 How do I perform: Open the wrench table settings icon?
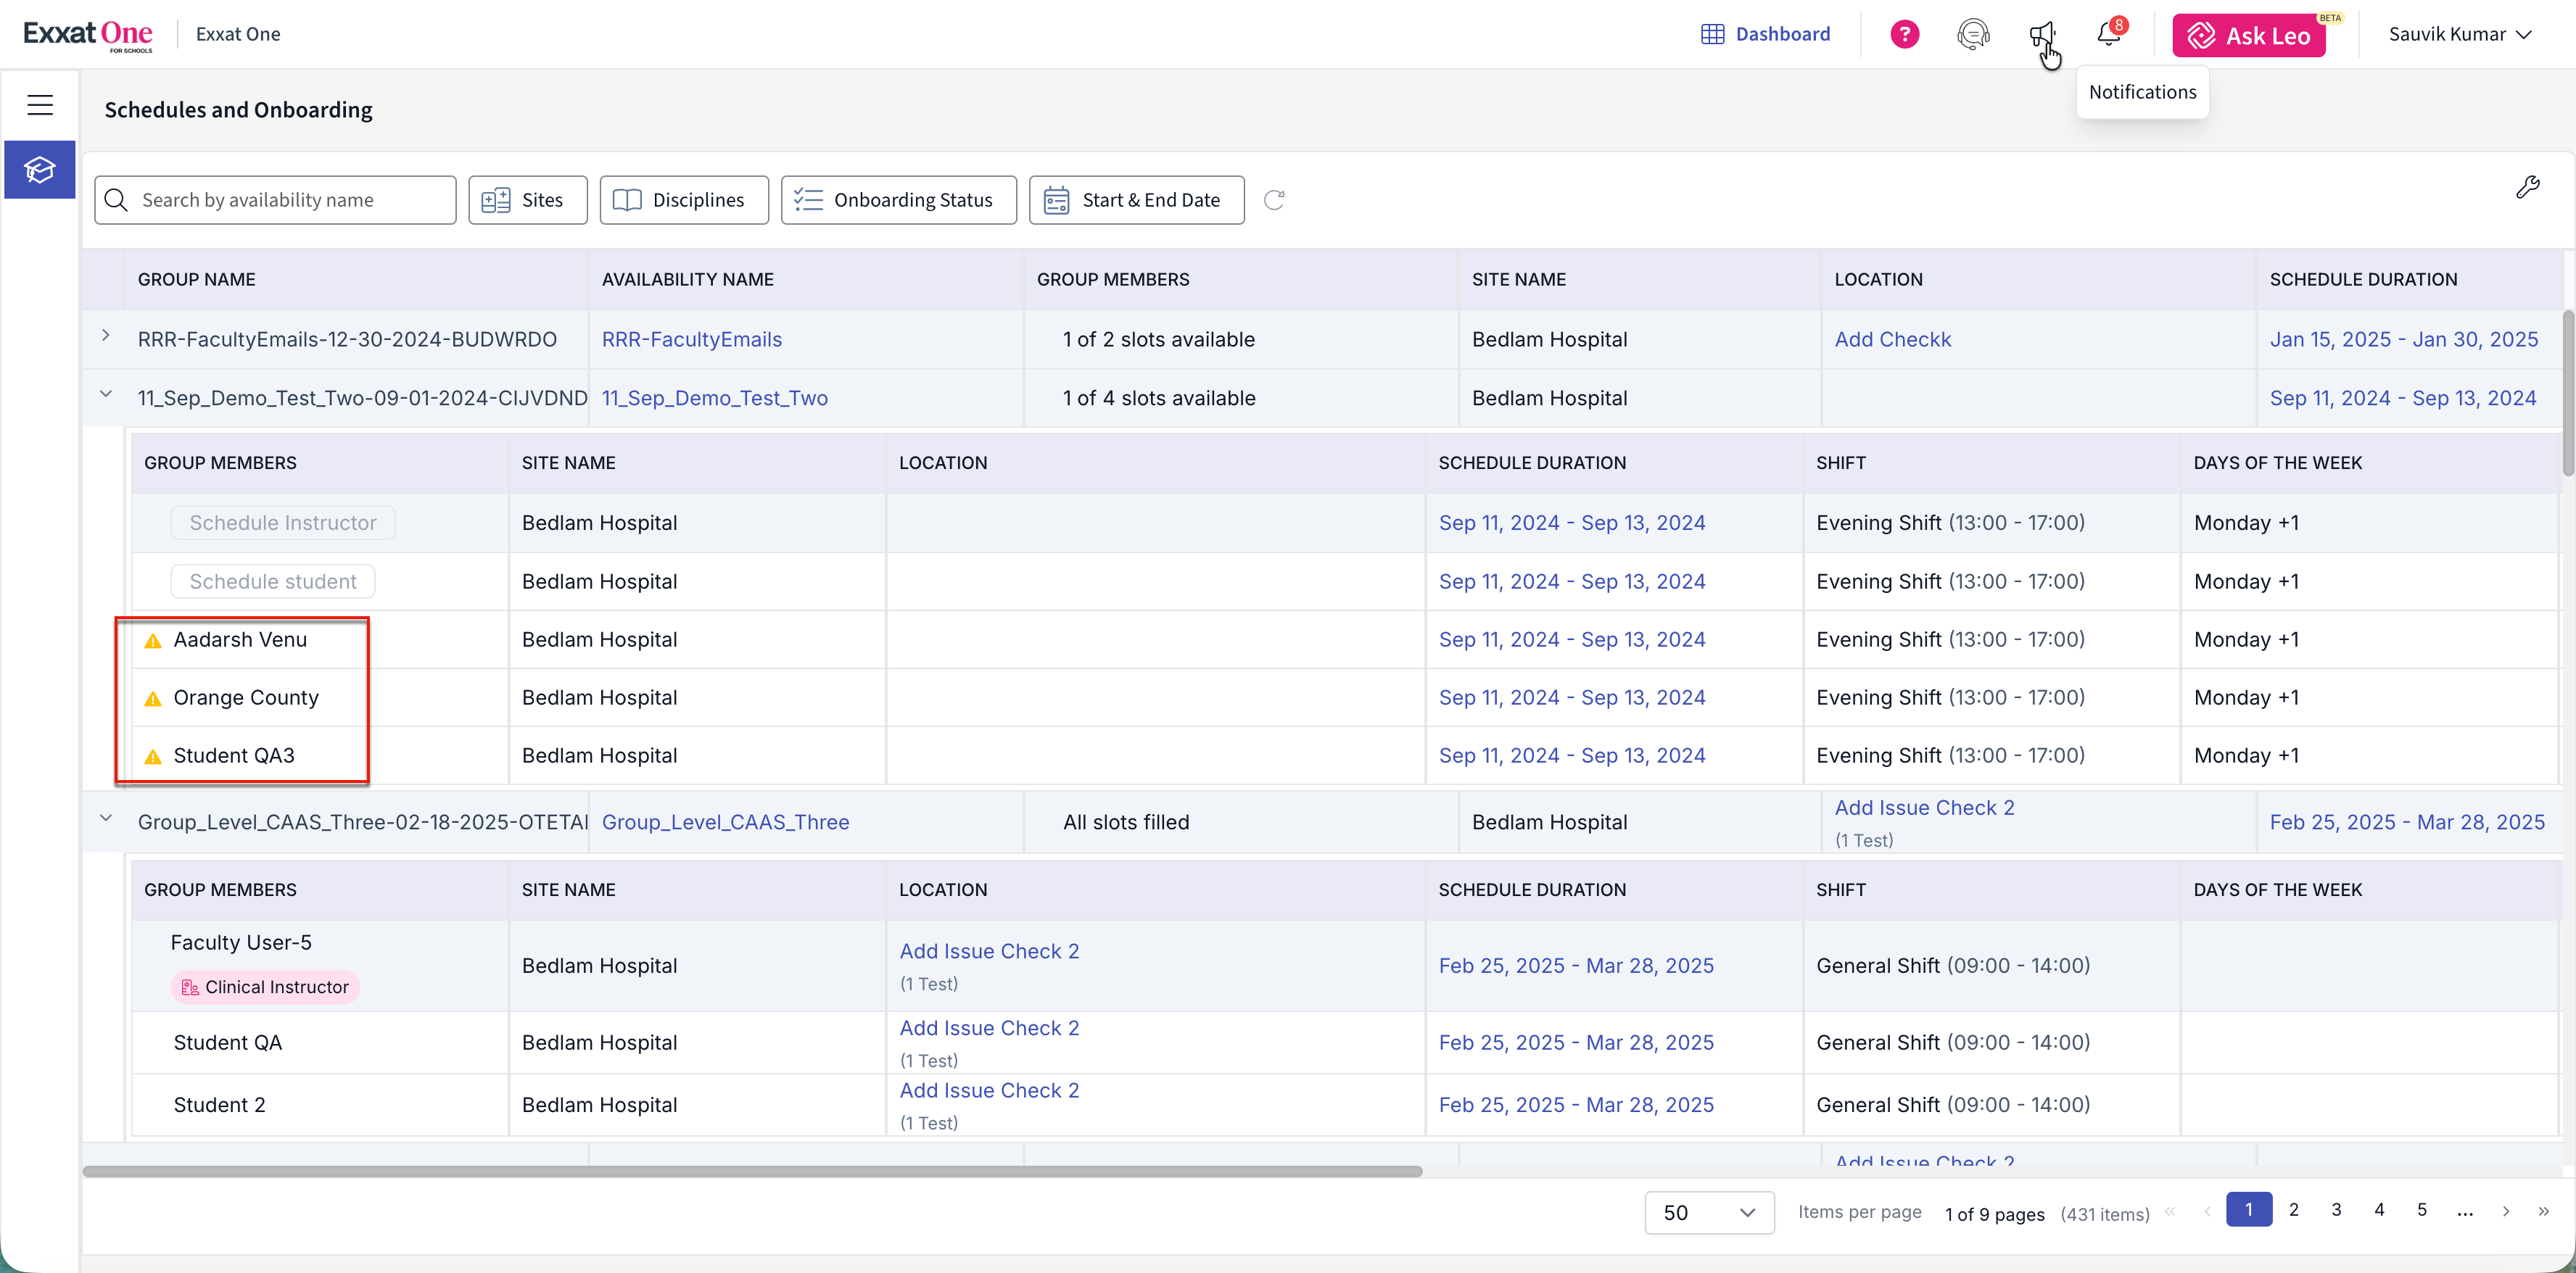pos(2527,187)
